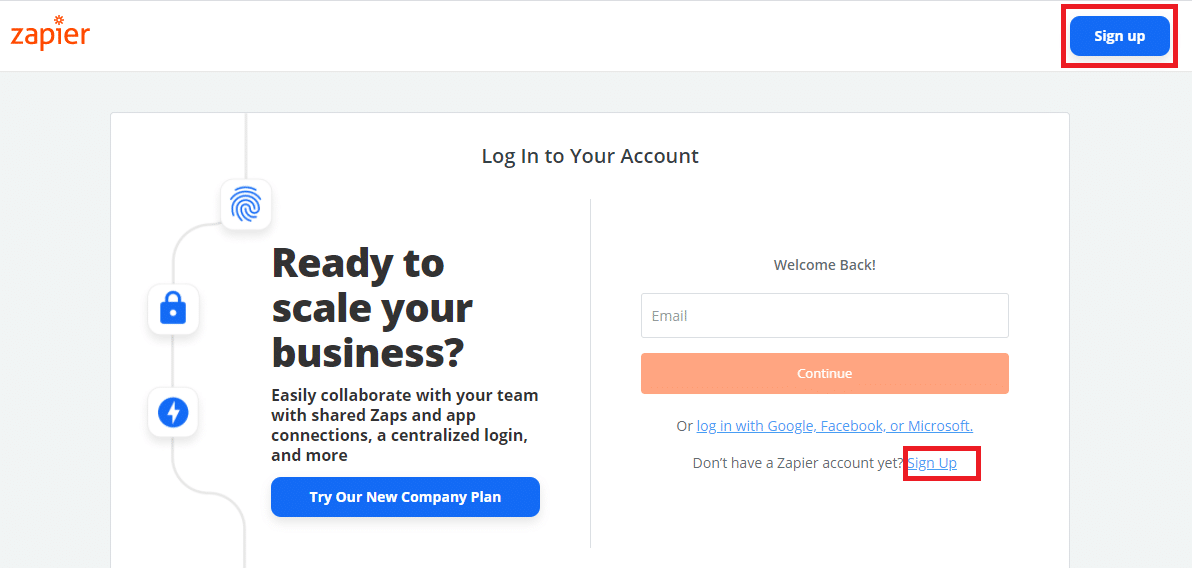Image resolution: width=1192 pixels, height=568 pixels.
Task: Click the gray page background outside the card
Action: point(55,300)
